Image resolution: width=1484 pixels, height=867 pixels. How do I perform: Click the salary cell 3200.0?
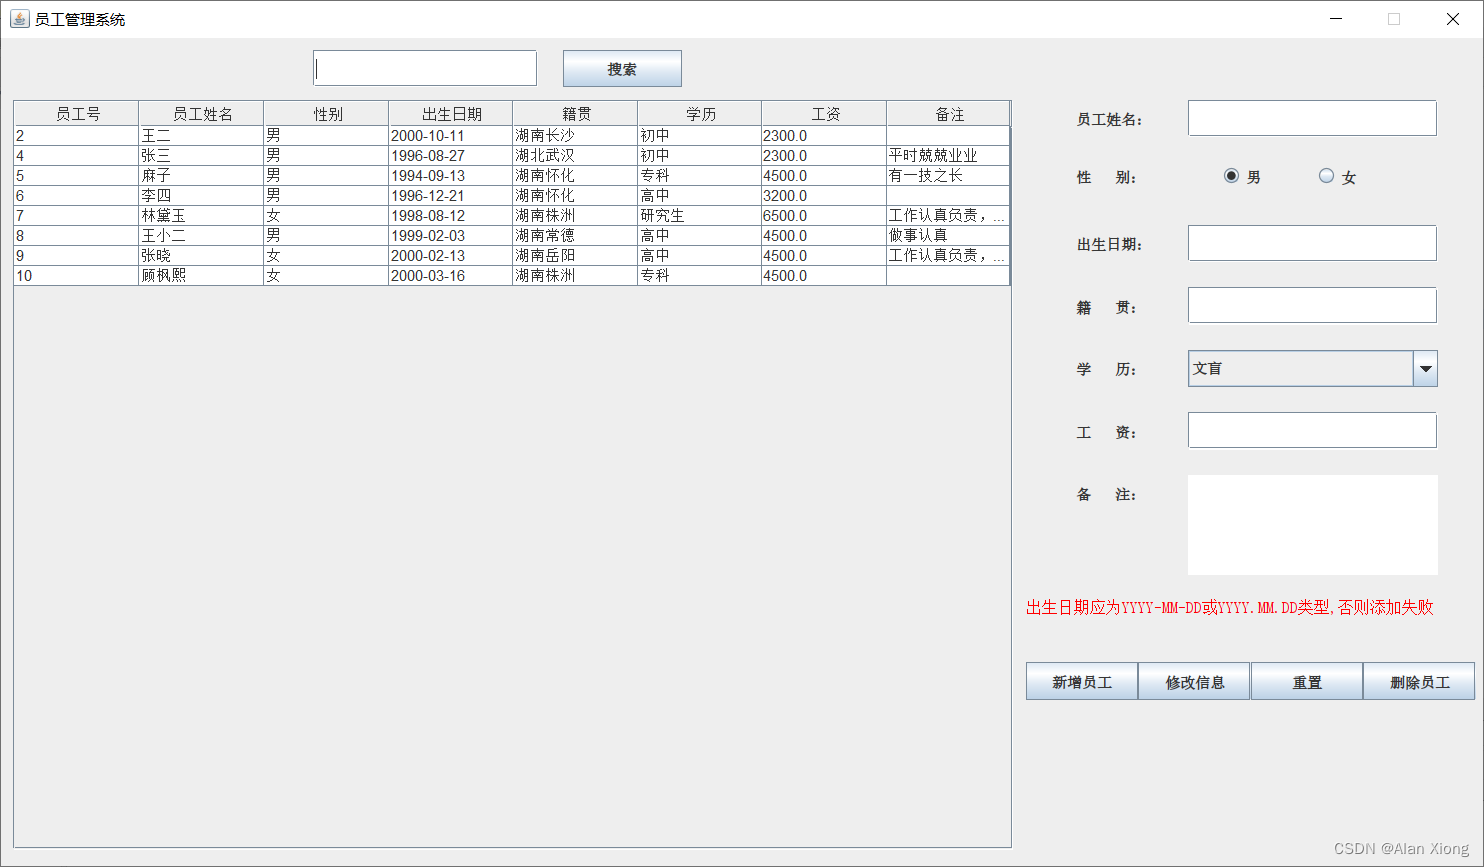click(824, 195)
